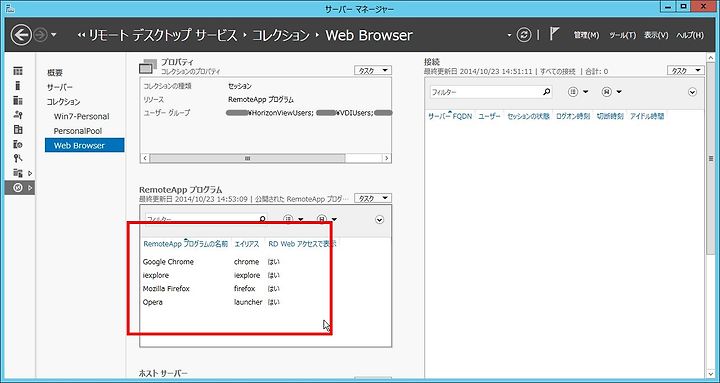720x383 pixels.
Task: Select the Opera RemoteApp row
Action: click(x=265, y=302)
